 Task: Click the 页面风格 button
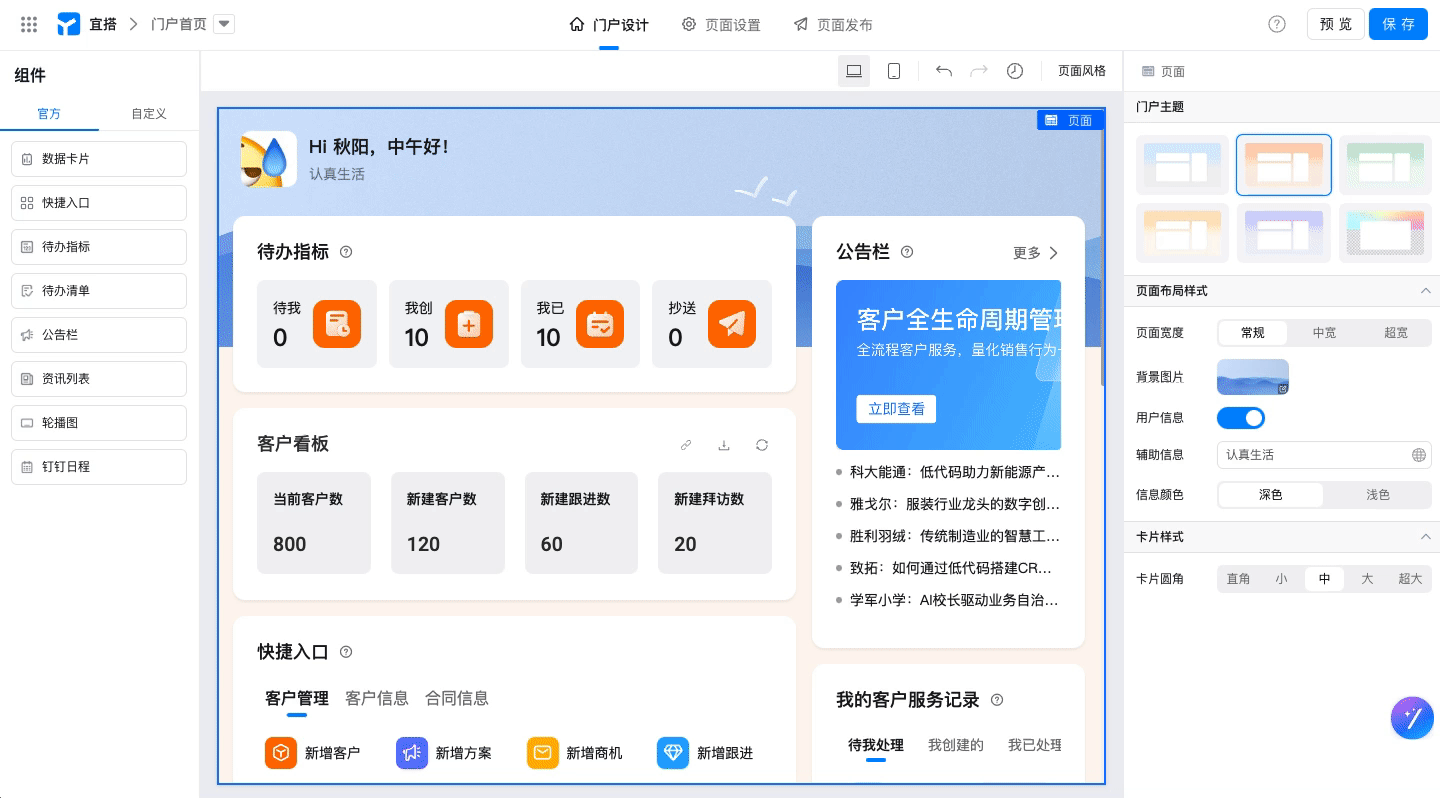[x=1082, y=71]
